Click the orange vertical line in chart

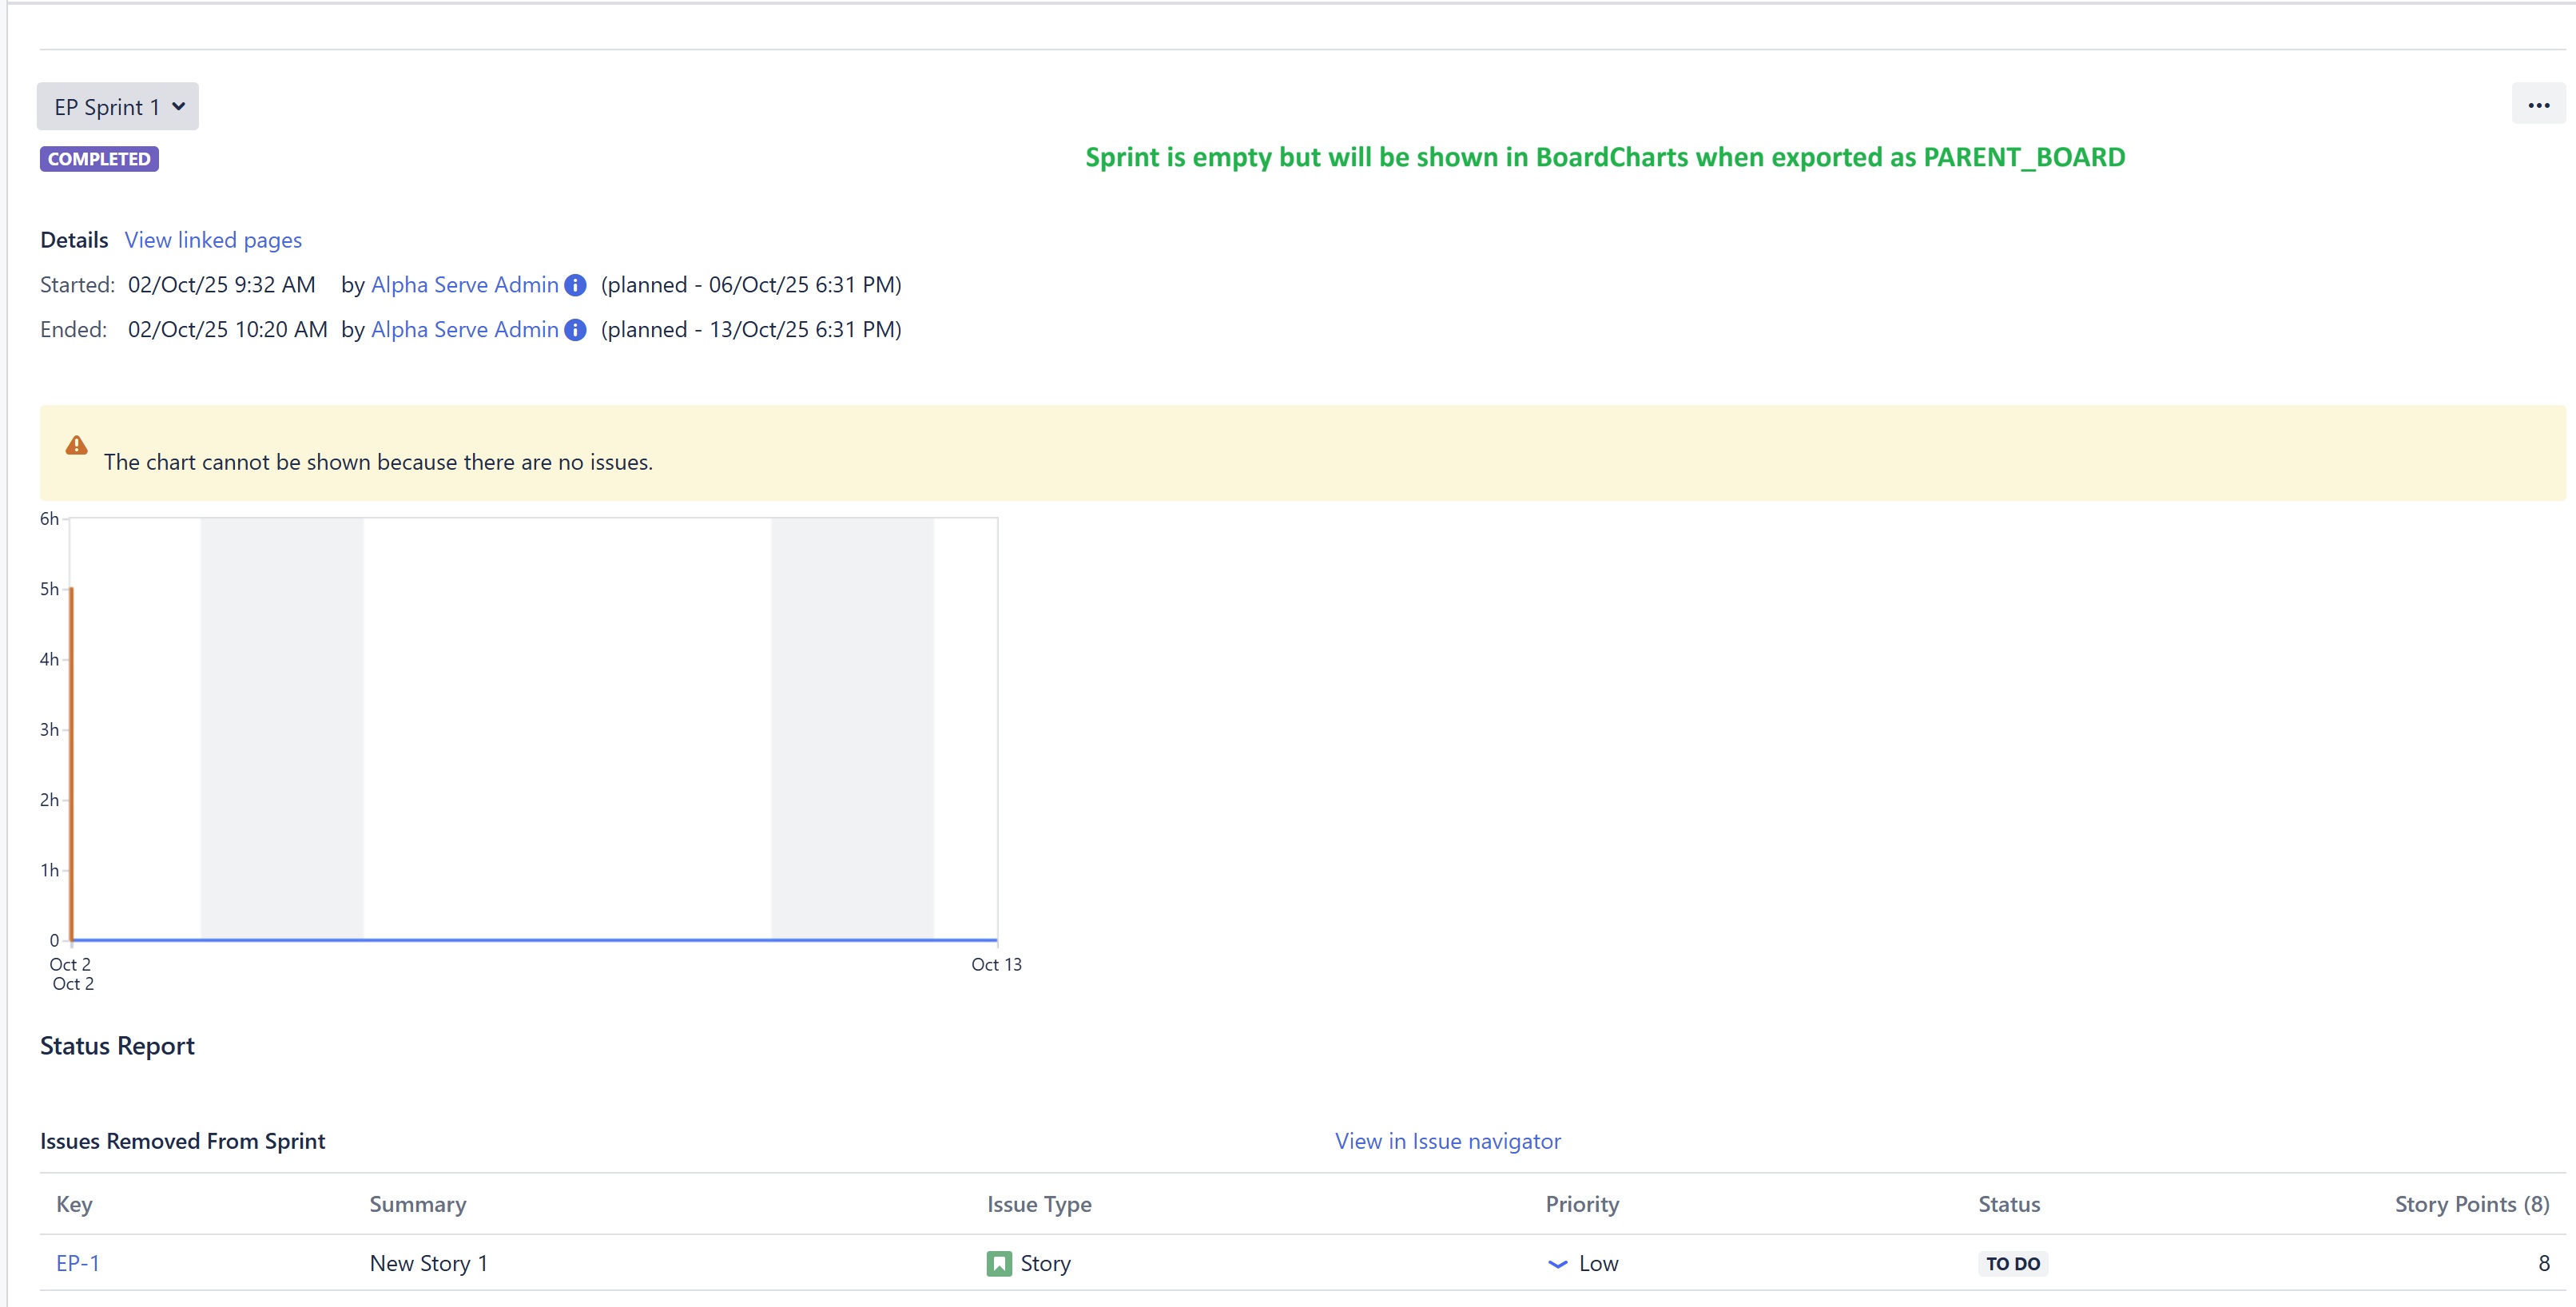tap(71, 760)
